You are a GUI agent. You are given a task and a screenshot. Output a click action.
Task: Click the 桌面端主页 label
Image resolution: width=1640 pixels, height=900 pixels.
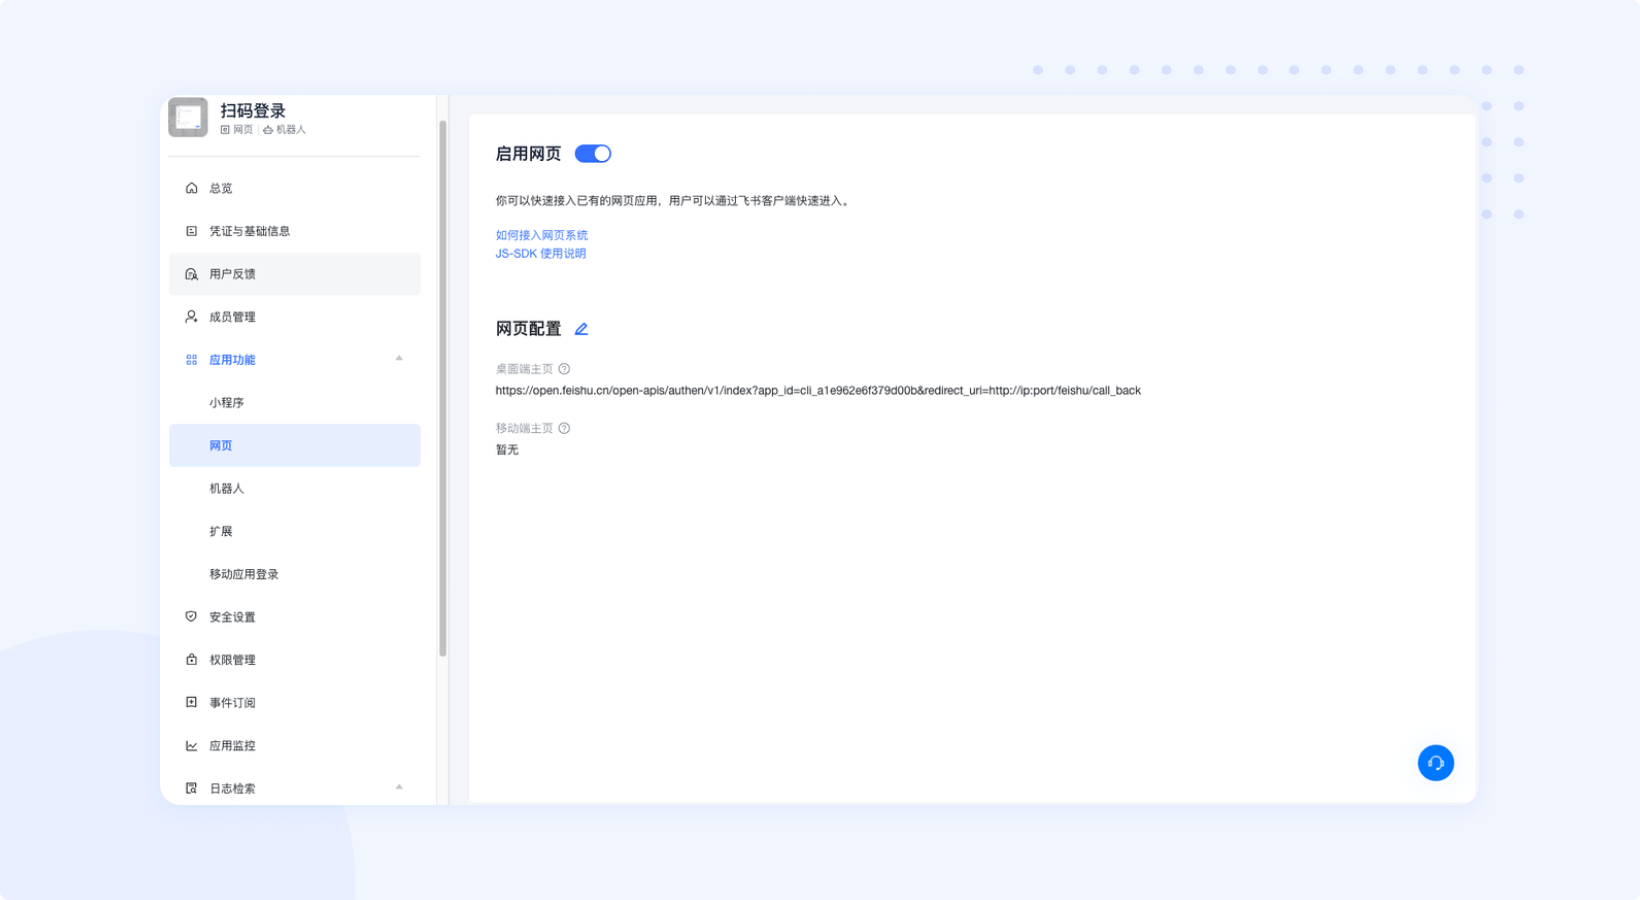pos(524,369)
